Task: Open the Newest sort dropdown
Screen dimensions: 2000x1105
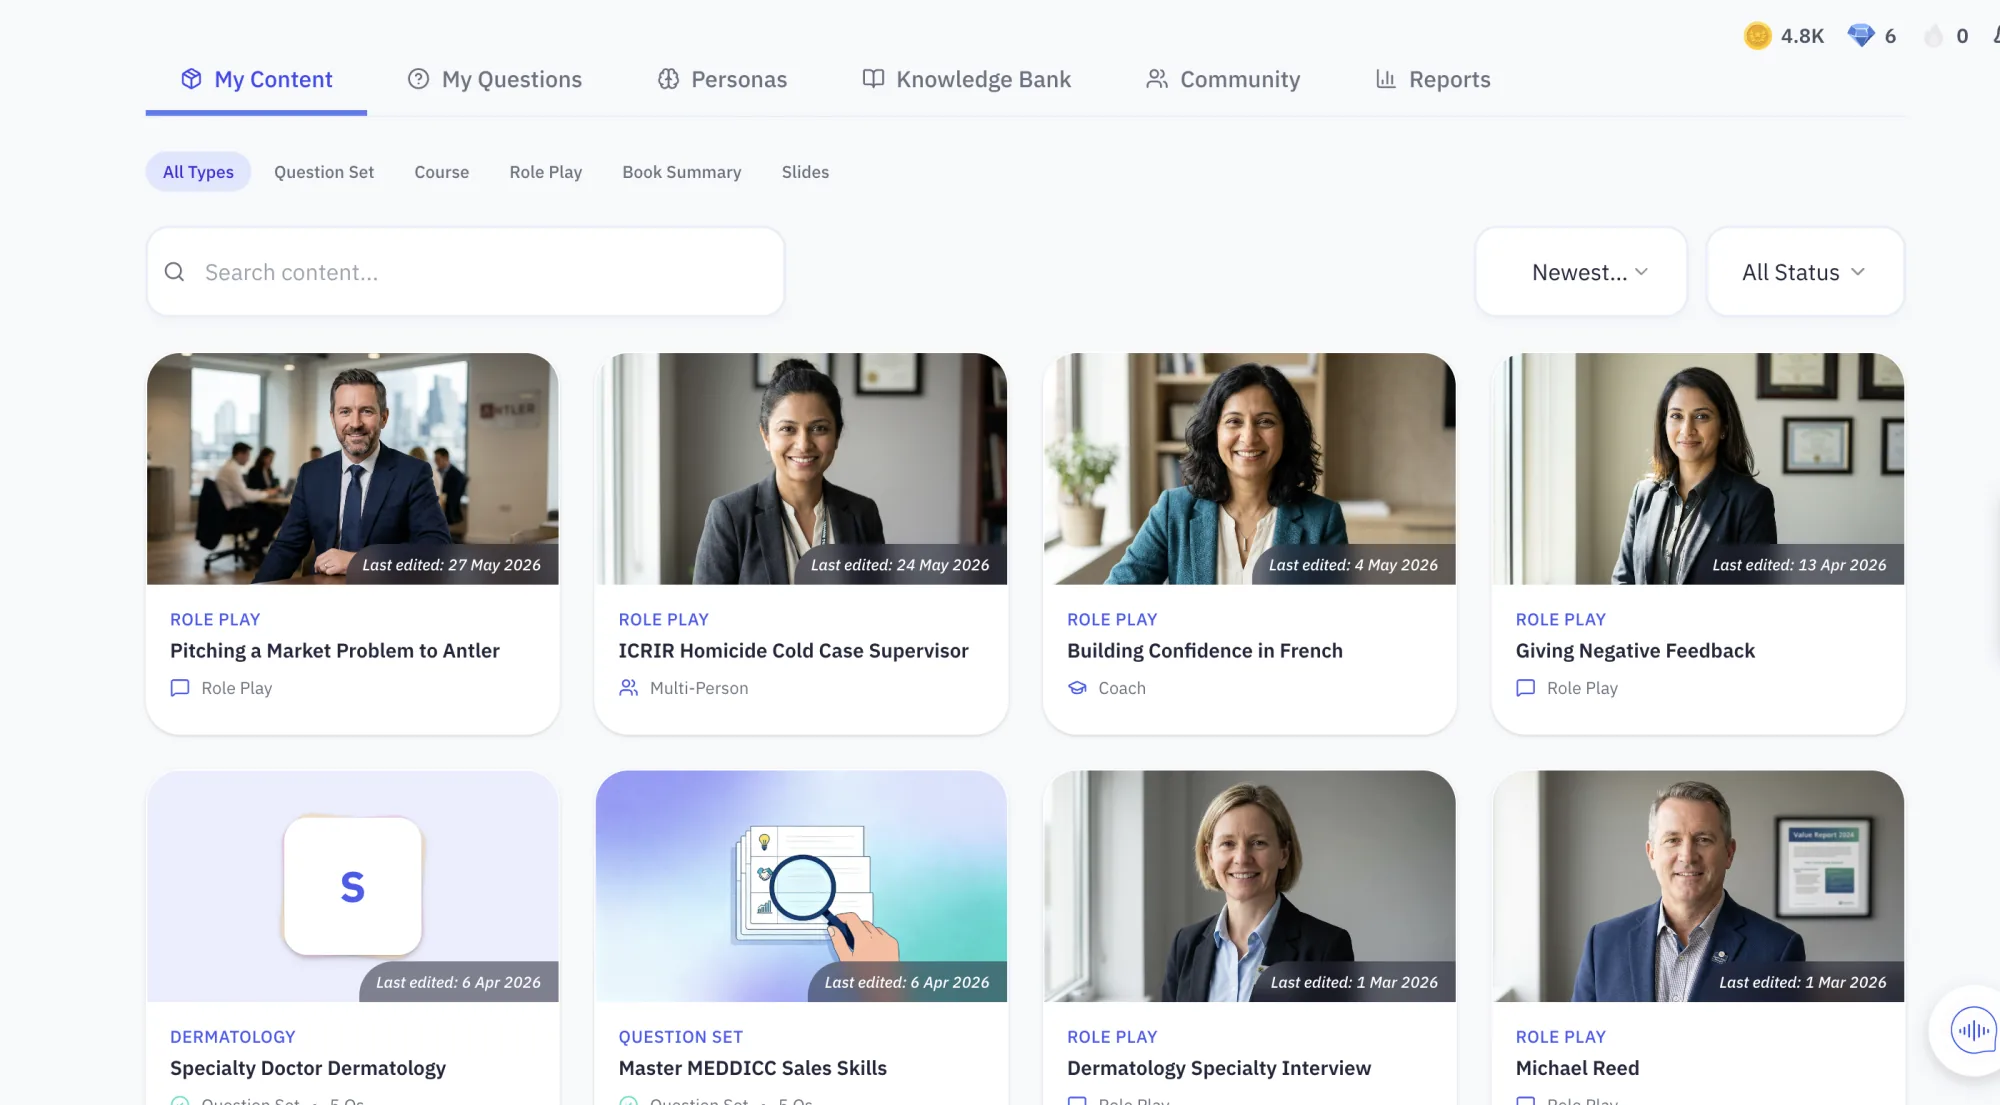Action: click(1581, 272)
